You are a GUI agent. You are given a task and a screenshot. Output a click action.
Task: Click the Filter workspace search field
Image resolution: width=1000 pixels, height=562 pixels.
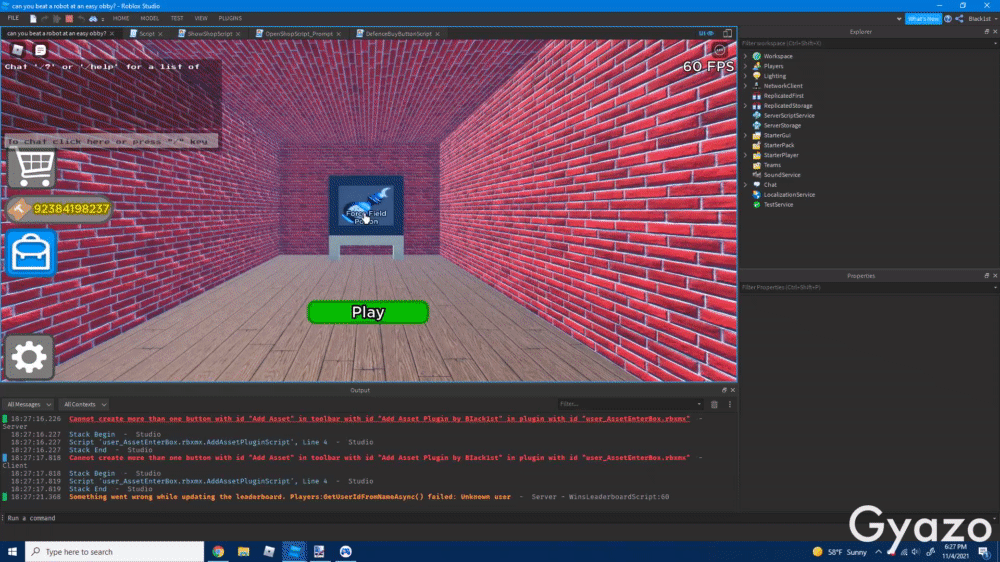coord(868,43)
